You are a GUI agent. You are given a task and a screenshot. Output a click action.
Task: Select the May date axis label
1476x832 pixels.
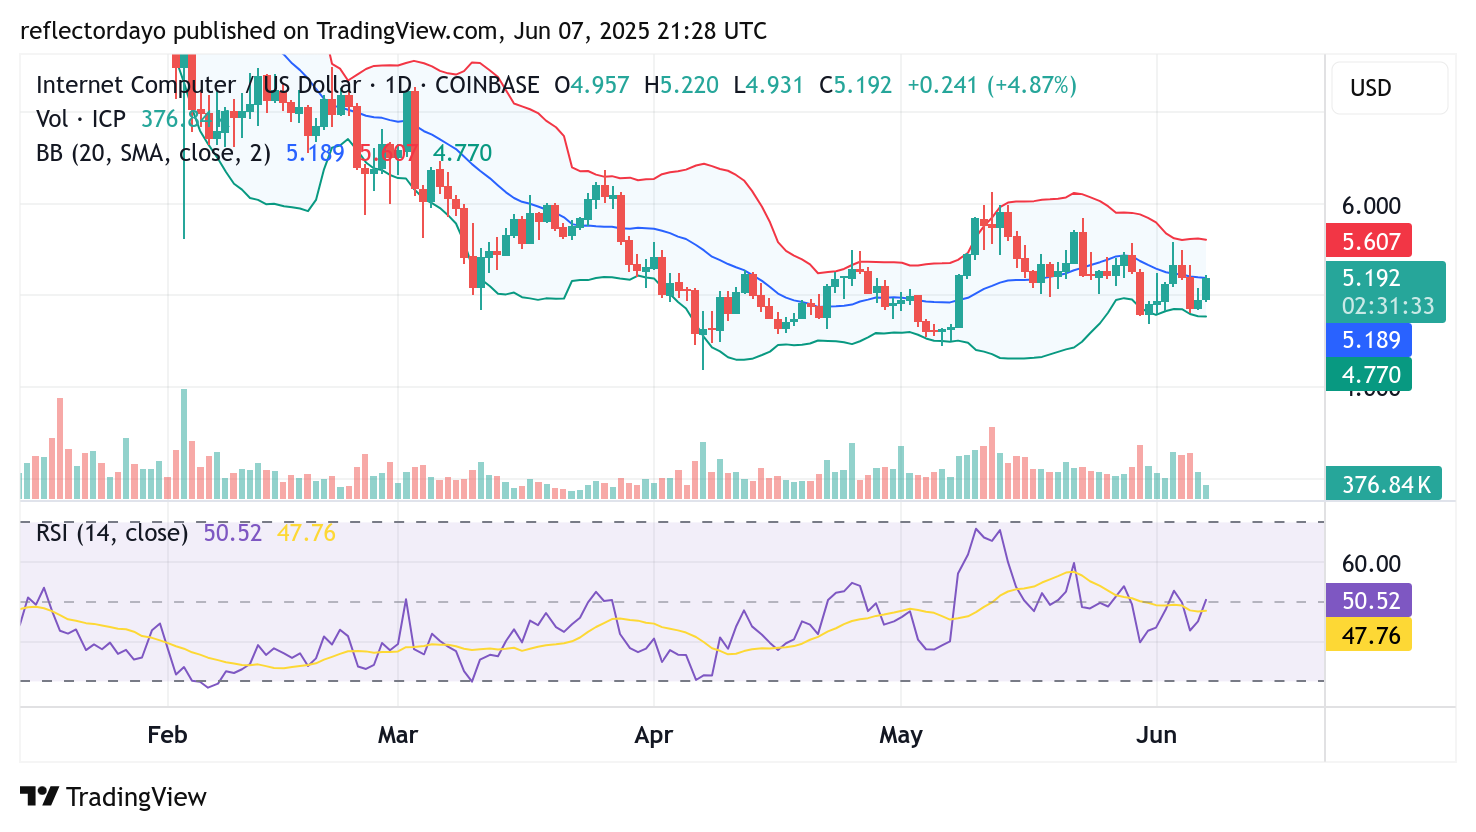tap(901, 735)
